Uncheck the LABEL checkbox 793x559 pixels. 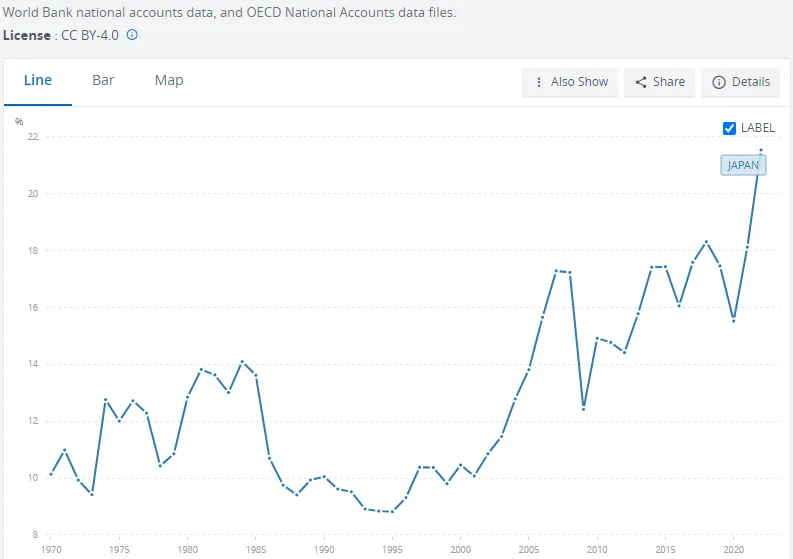(730, 128)
